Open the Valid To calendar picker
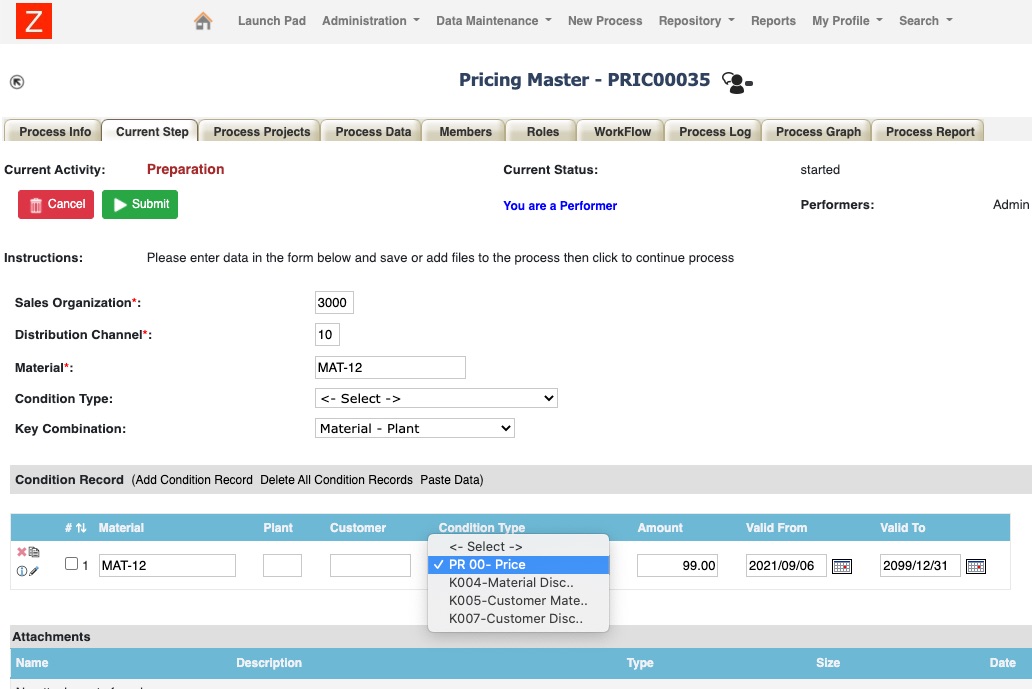1032x689 pixels. [x=975, y=565]
